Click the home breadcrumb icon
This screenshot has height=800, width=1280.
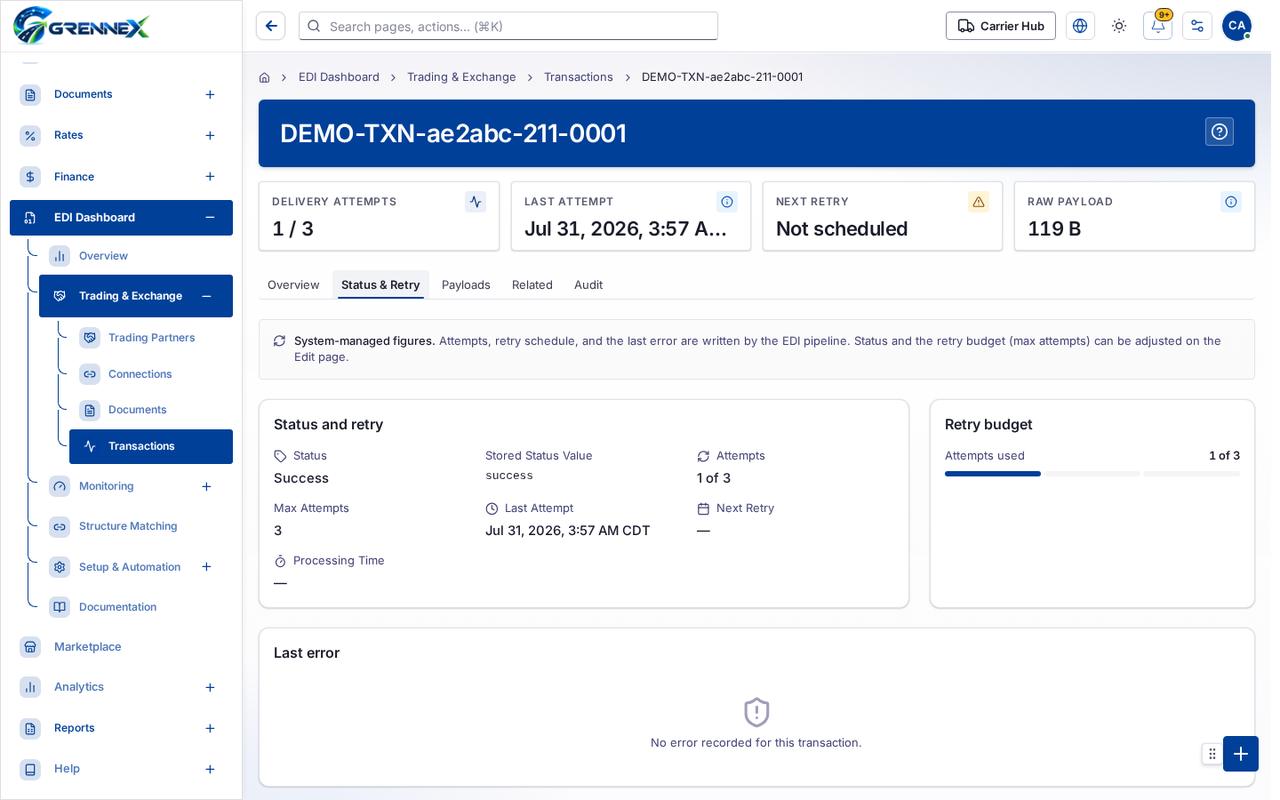[264, 77]
